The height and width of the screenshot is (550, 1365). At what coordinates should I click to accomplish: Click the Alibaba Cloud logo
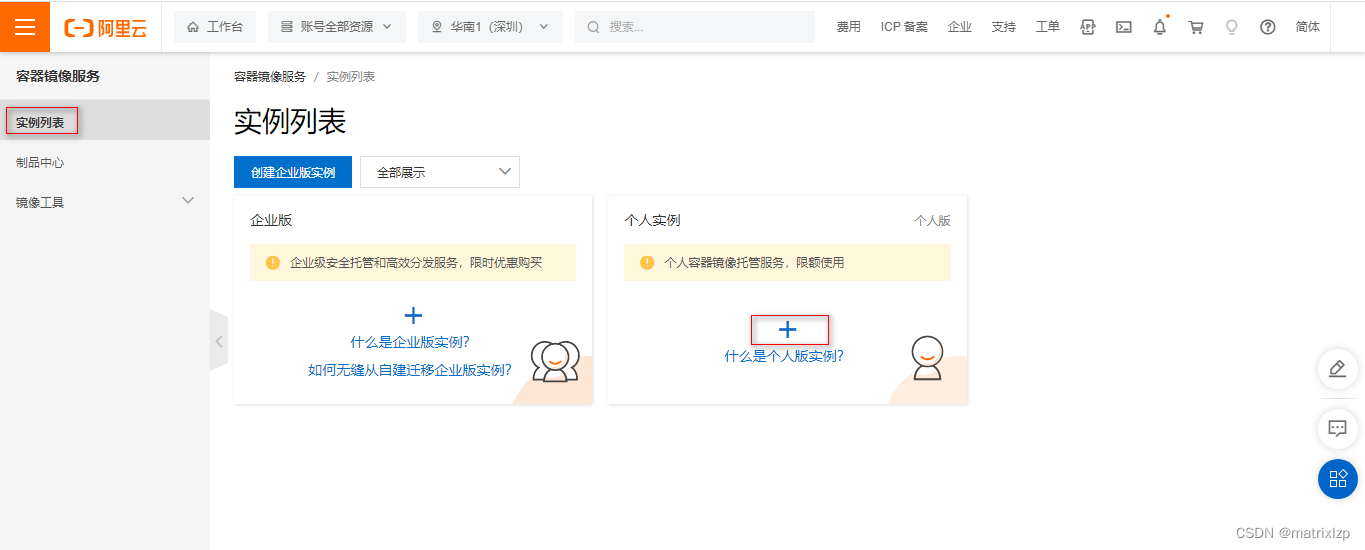point(105,27)
